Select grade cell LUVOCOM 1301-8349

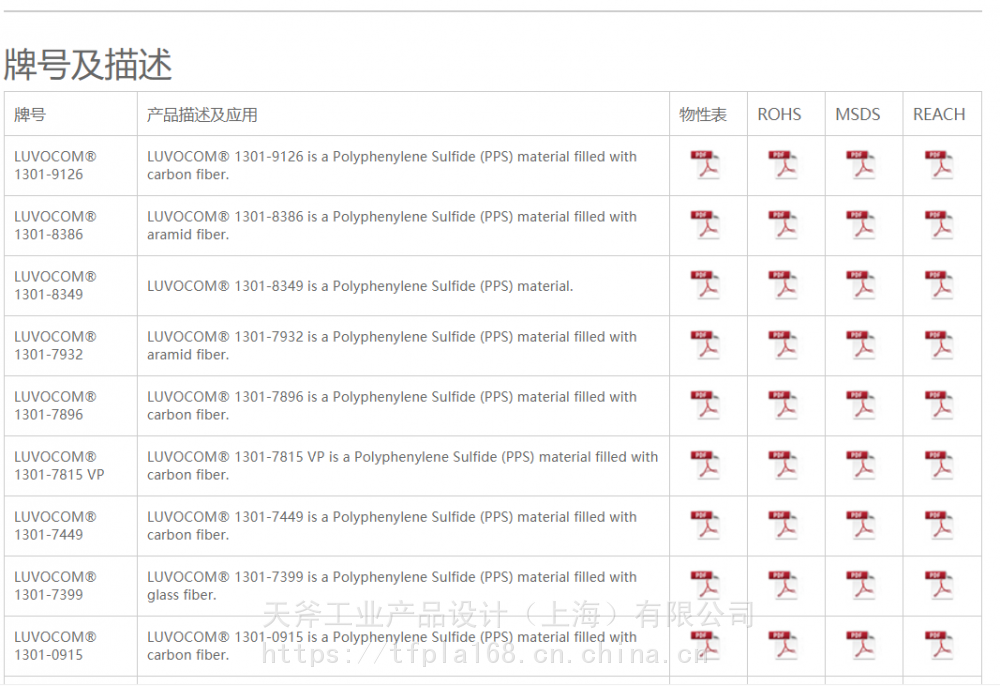[x=71, y=285]
